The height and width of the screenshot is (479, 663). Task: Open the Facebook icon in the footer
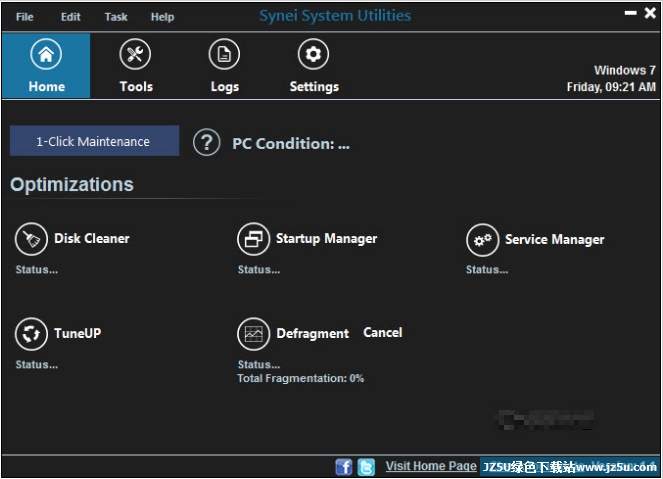(x=344, y=467)
